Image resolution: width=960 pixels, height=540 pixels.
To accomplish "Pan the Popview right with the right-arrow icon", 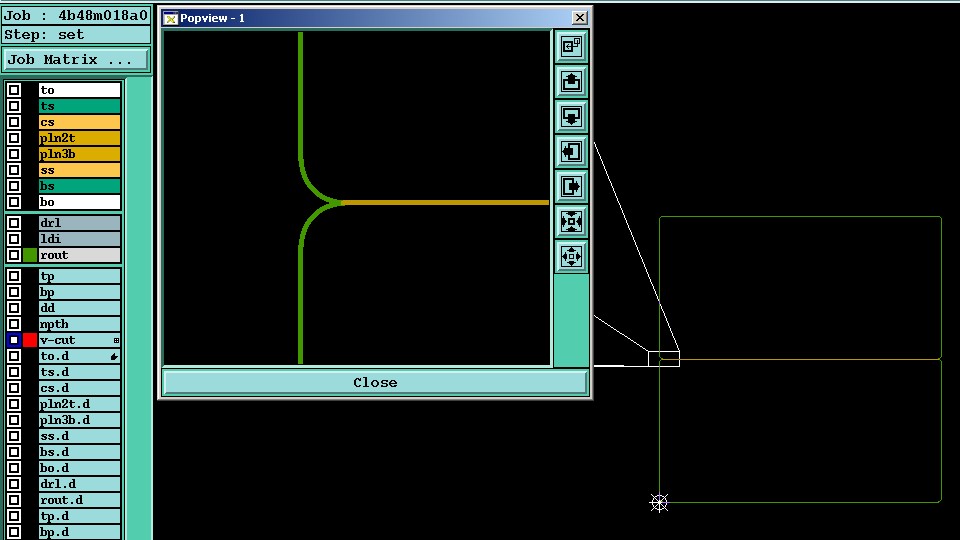I will (x=571, y=186).
